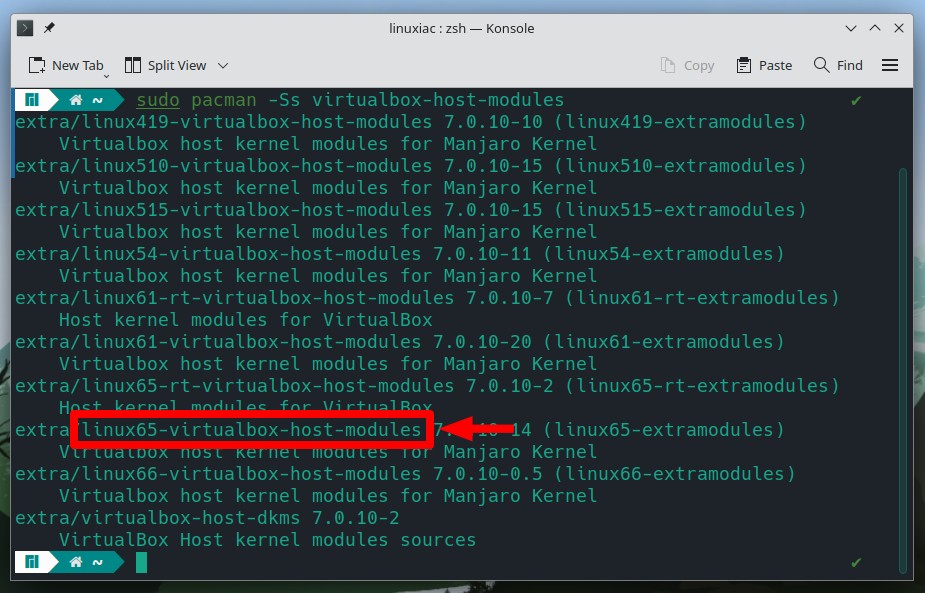Click 'extra/linux61-rt-virtualbox-host-modules' line
This screenshot has height=593, width=925.
click(x=427, y=297)
